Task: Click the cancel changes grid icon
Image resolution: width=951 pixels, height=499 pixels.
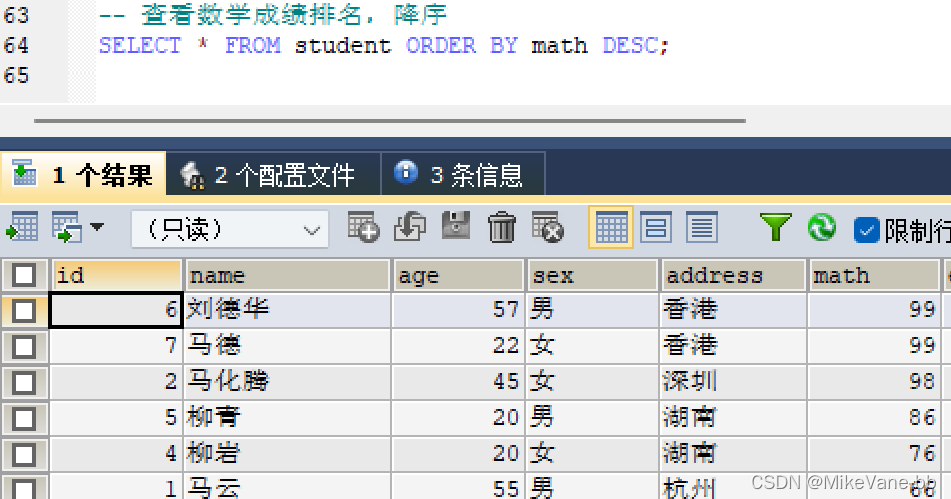Action: pos(548,227)
